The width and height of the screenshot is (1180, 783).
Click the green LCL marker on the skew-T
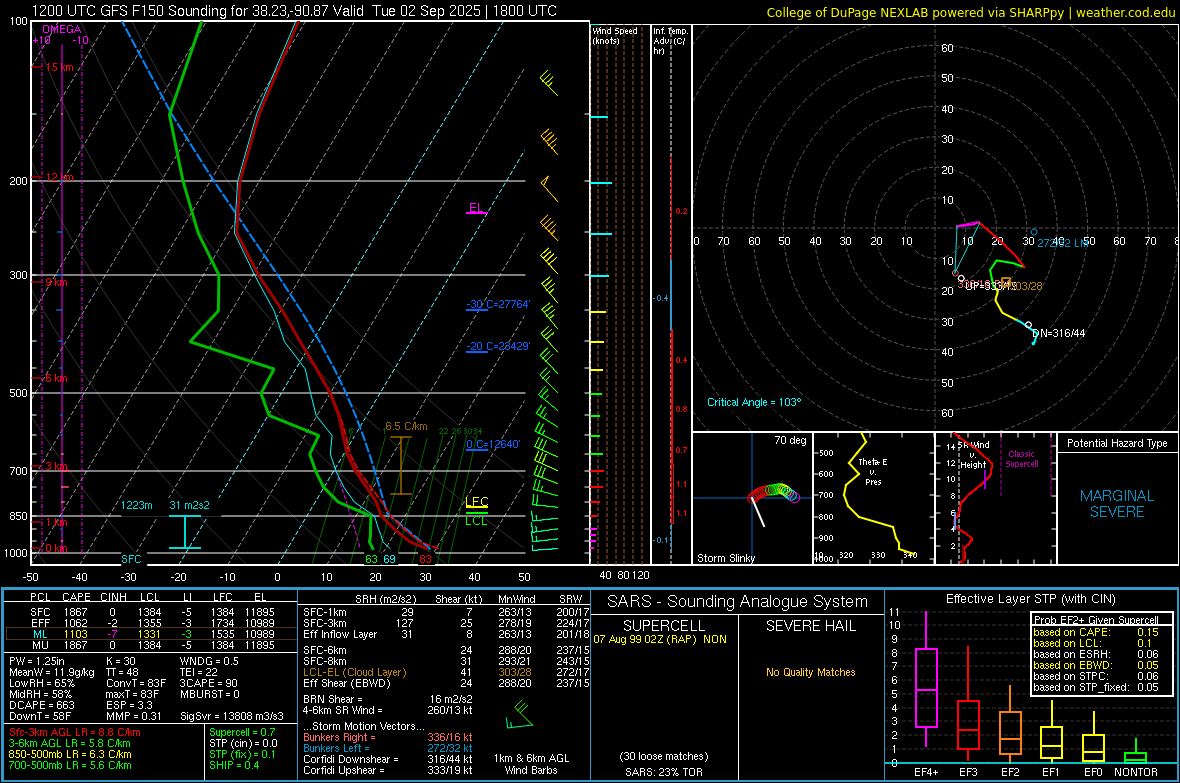pyautogui.click(x=476, y=520)
